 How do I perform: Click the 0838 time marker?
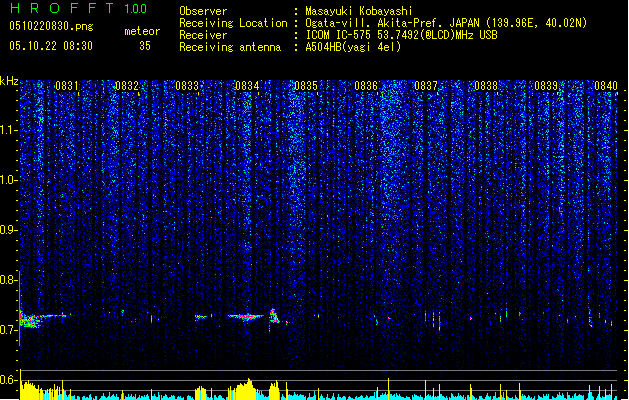coord(486,86)
